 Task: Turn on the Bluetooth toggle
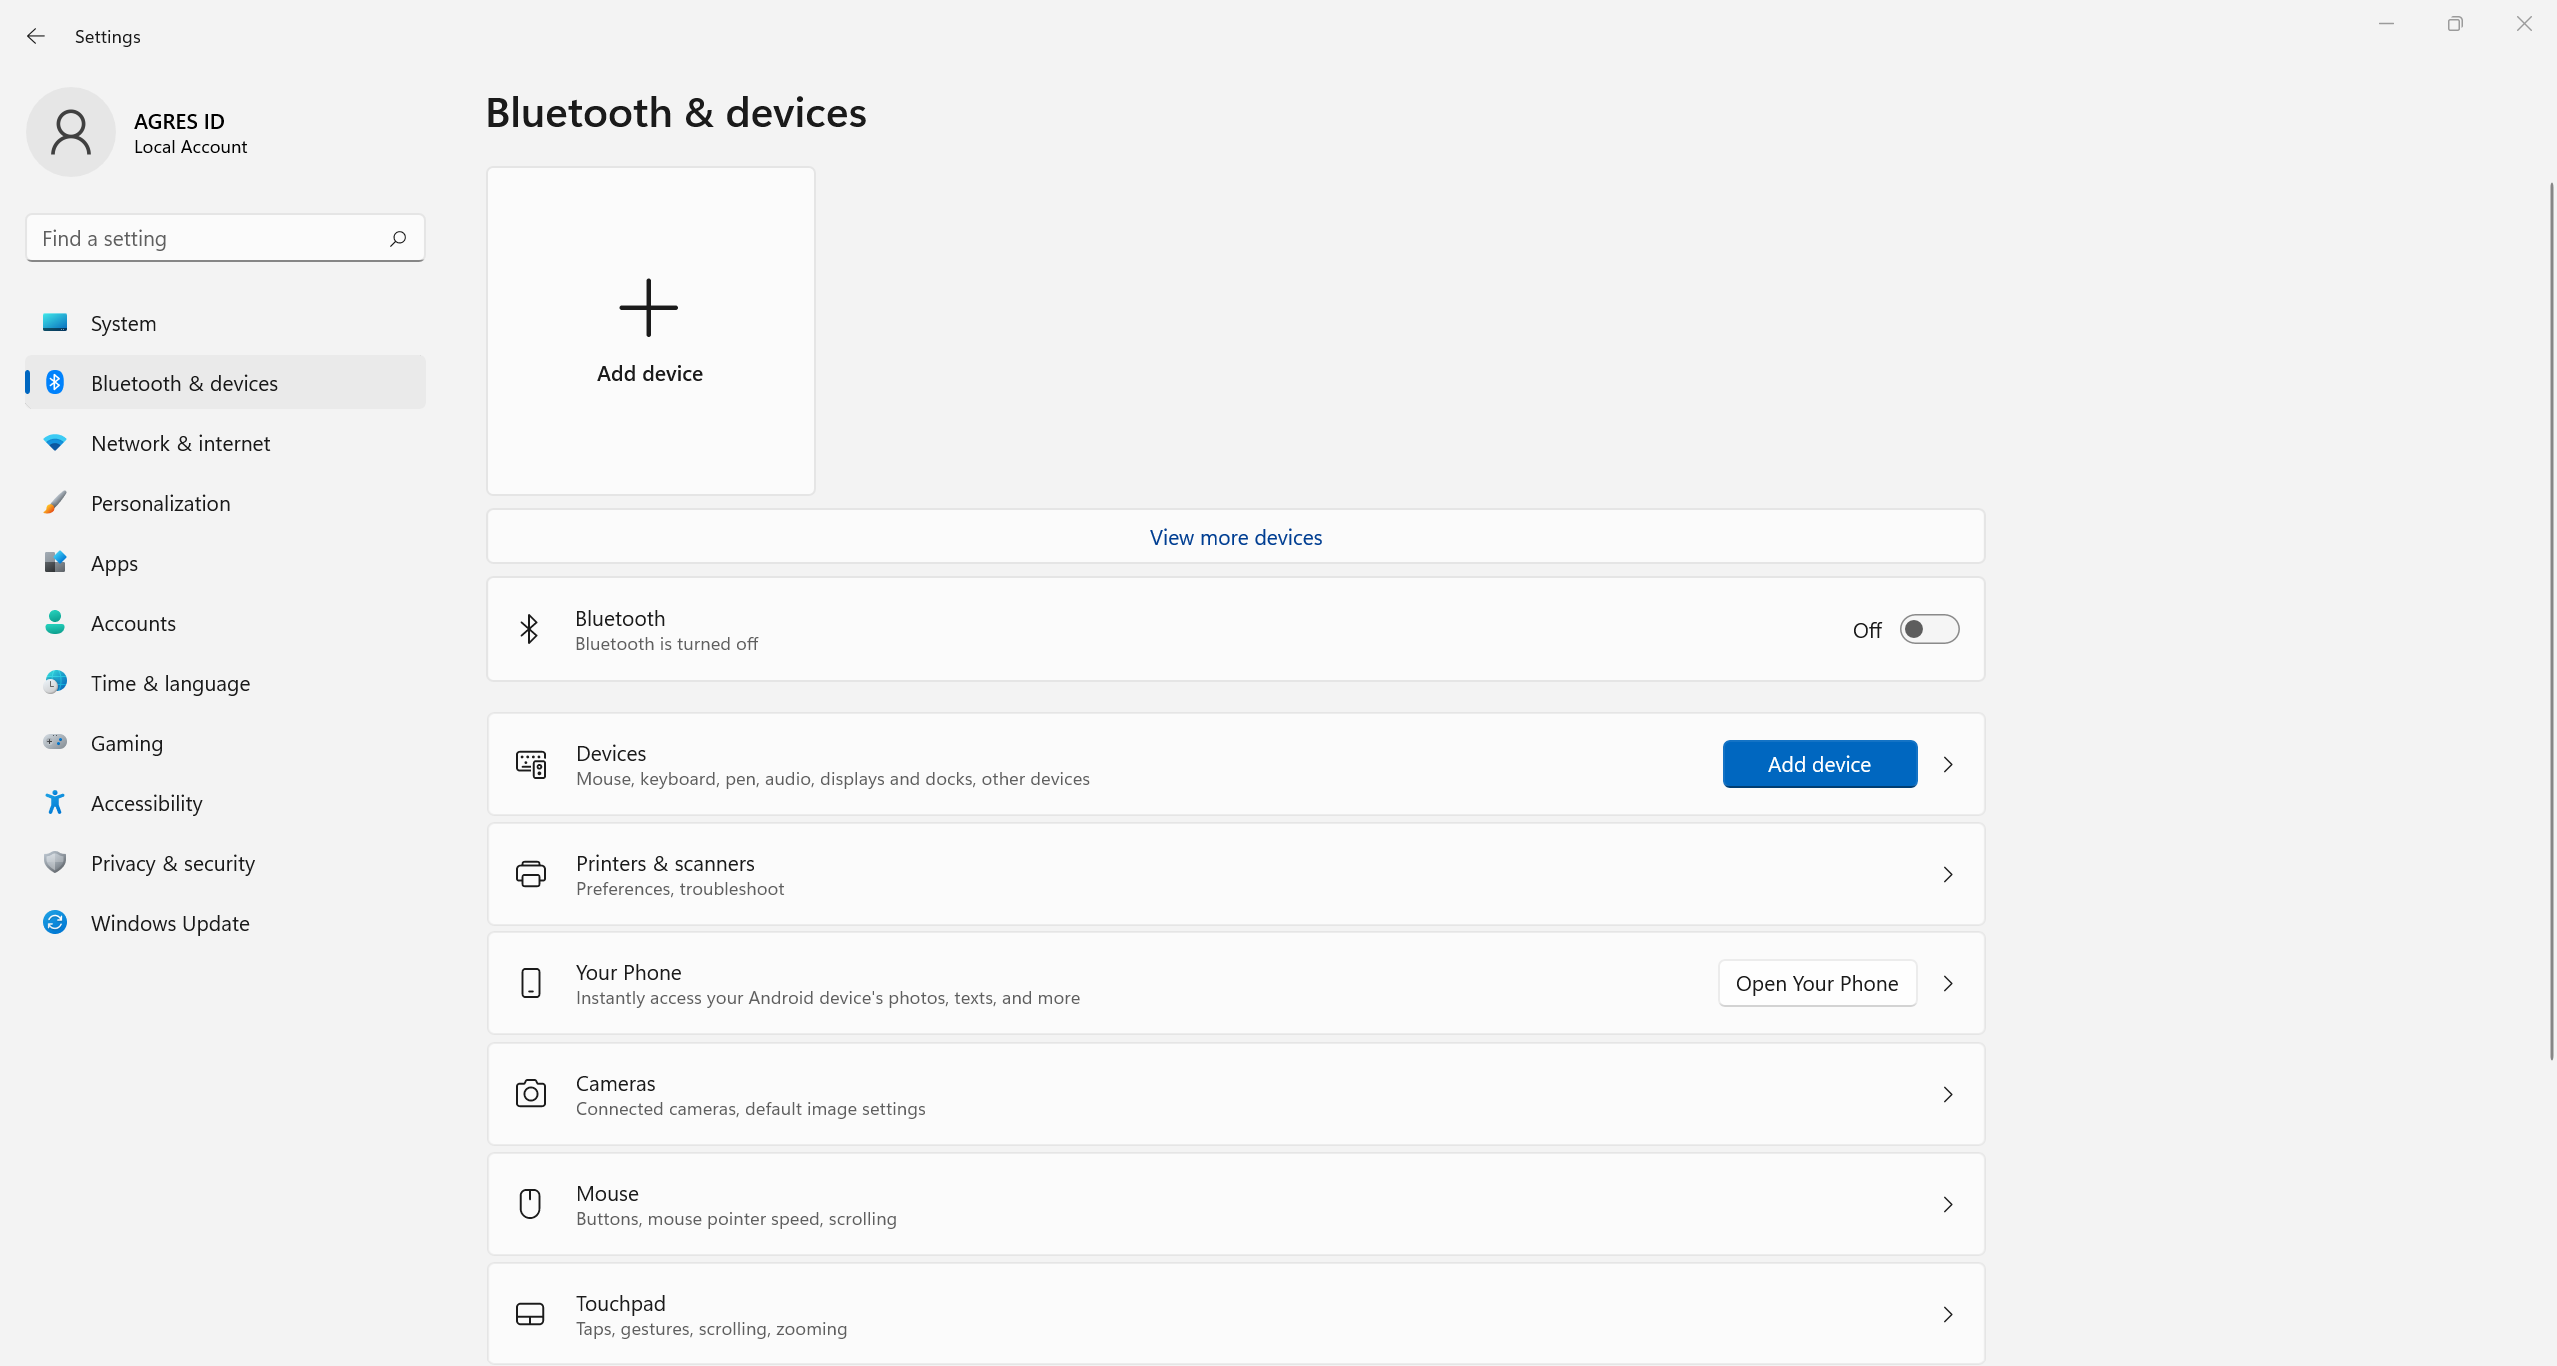[x=1929, y=630]
